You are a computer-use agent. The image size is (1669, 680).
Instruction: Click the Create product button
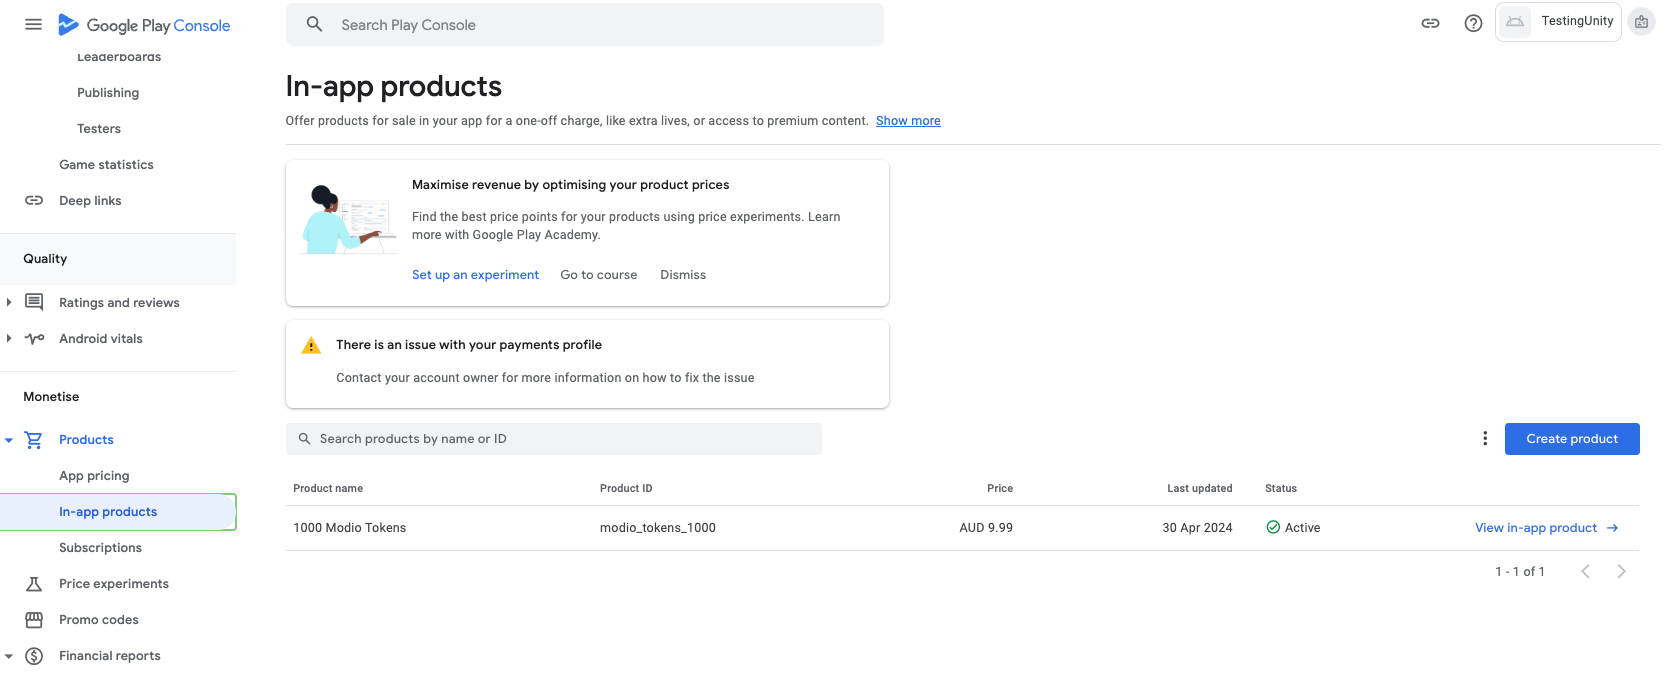click(x=1572, y=438)
